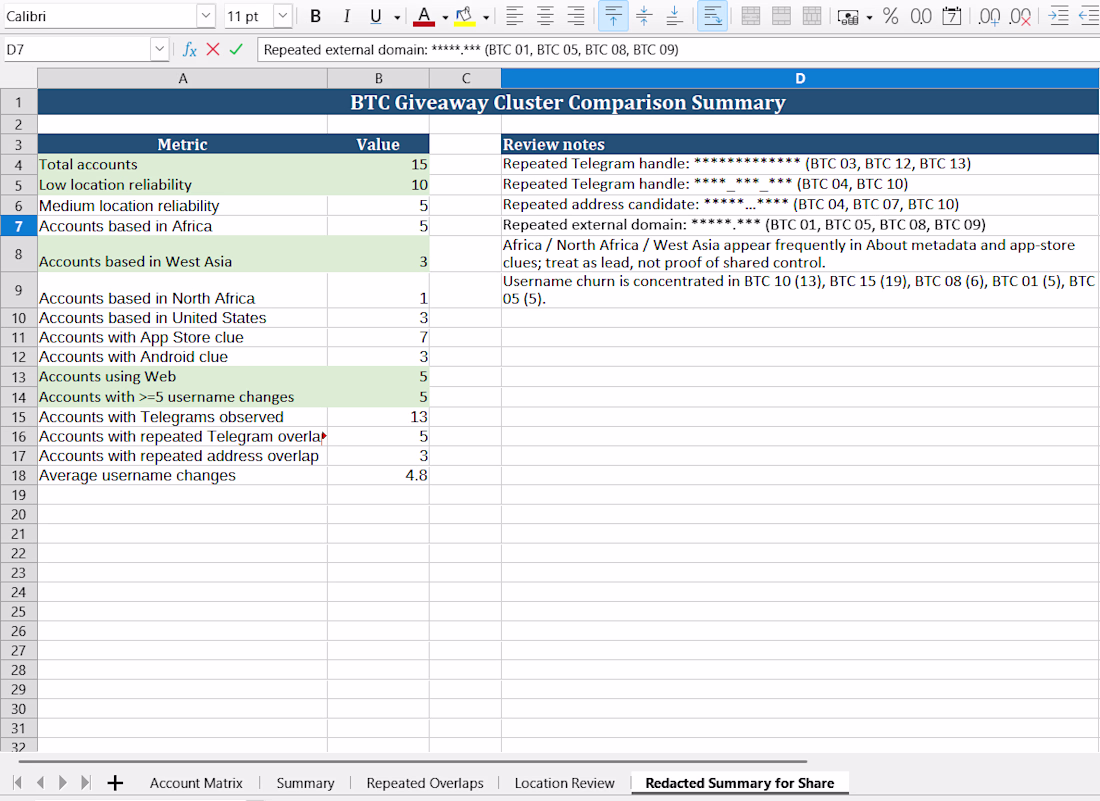The image size is (1100, 801).
Task: Center text horizontally
Action: 545,16
